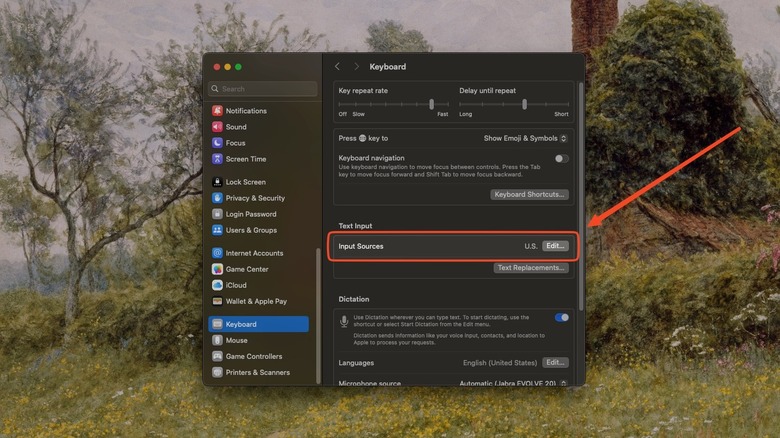Open the Keyboard Shortcuts button
Image resolution: width=780 pixels, height=438 pixels.
click(x=529, y=194)
